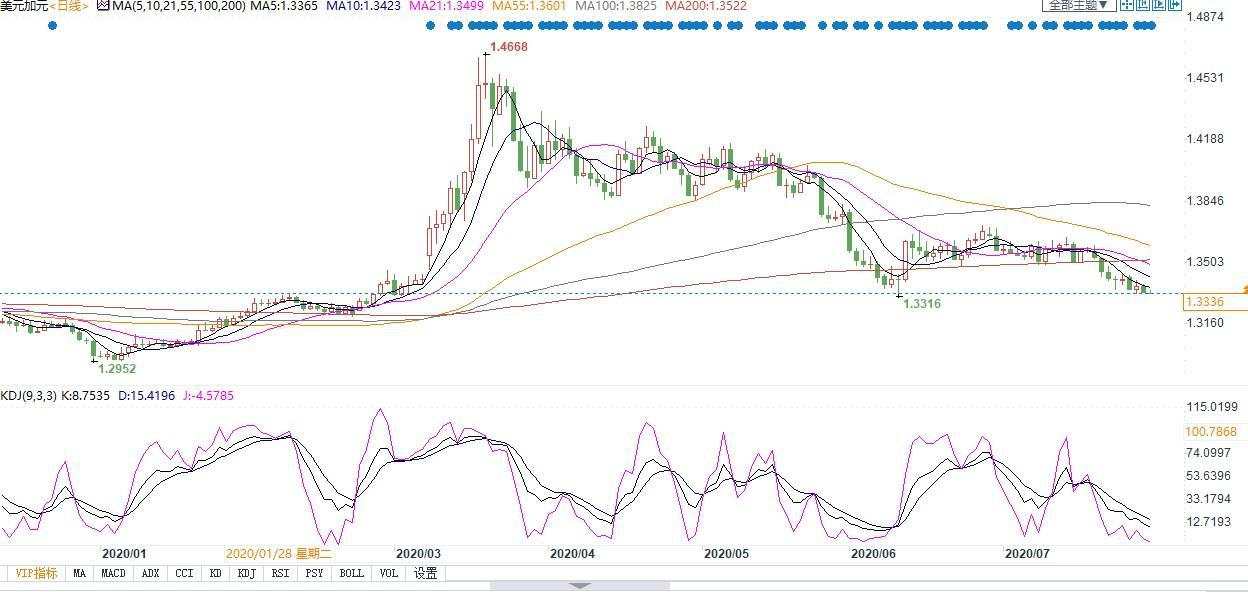The height and width of the screenshot is (592, 1248).
Task: Click the MA5:1.3365 value
Action: pos(282,6)
